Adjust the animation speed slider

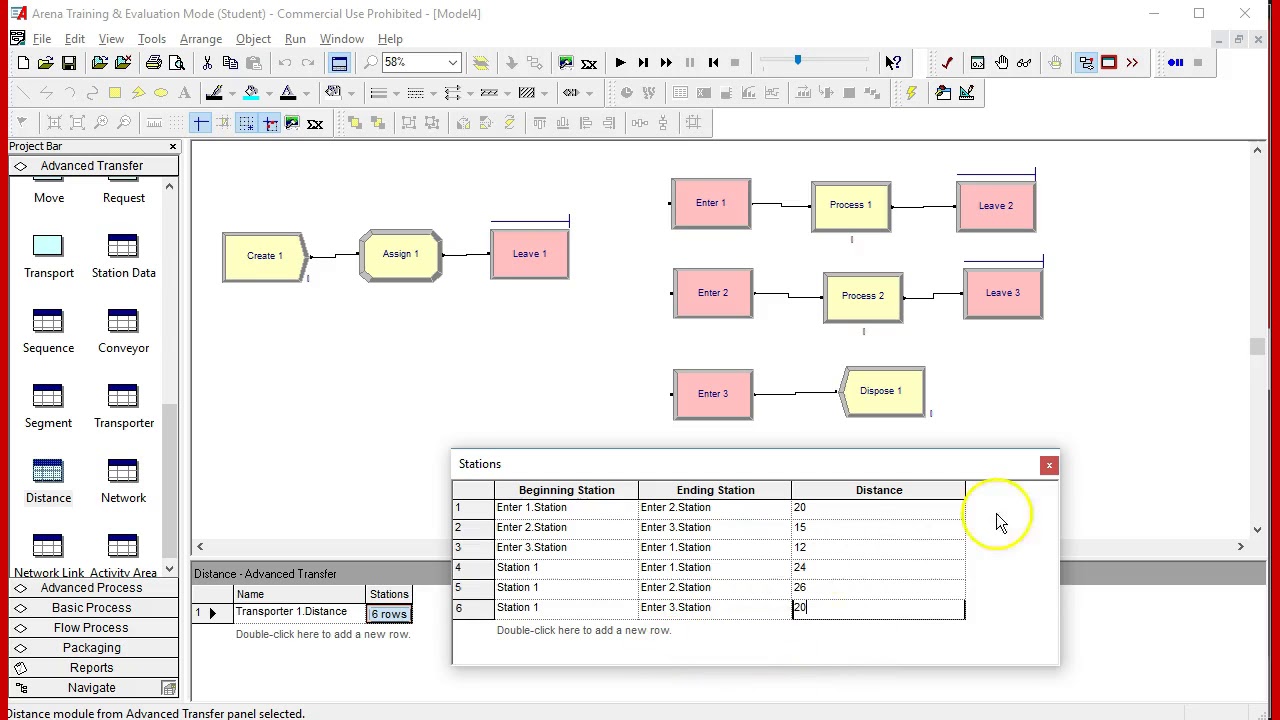(x=798, y=62)
